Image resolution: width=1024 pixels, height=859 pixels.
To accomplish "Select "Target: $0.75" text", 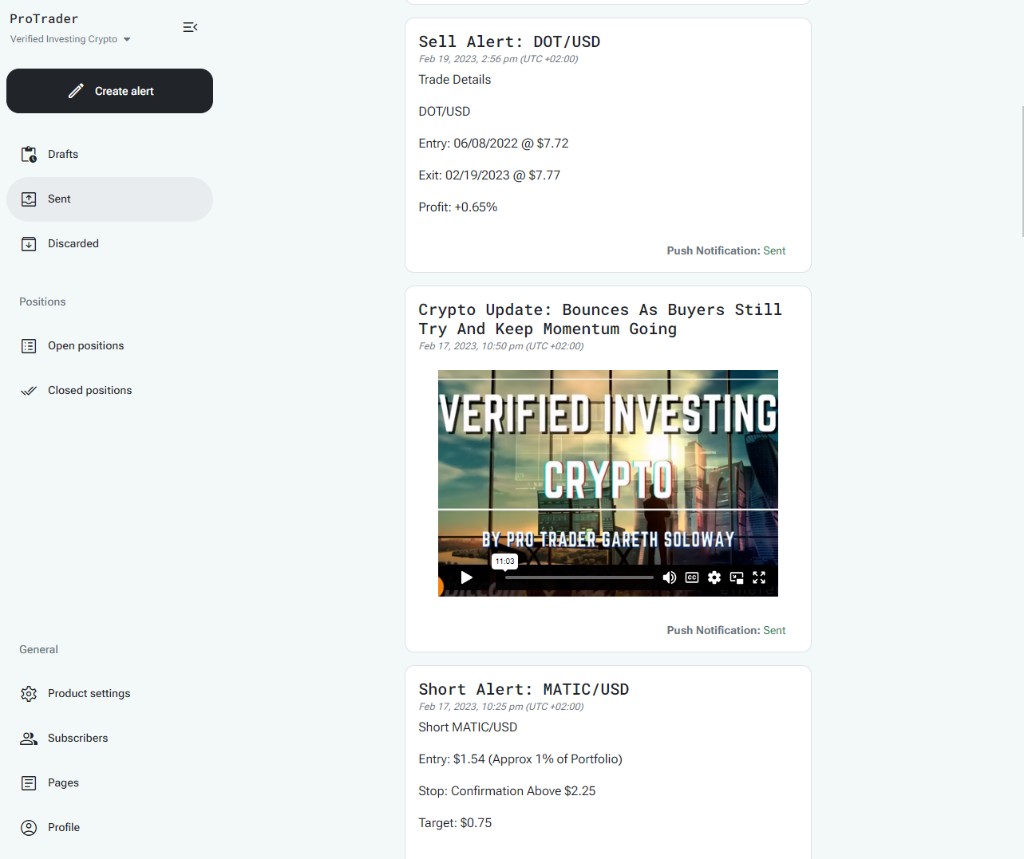I will coord(455,823).
